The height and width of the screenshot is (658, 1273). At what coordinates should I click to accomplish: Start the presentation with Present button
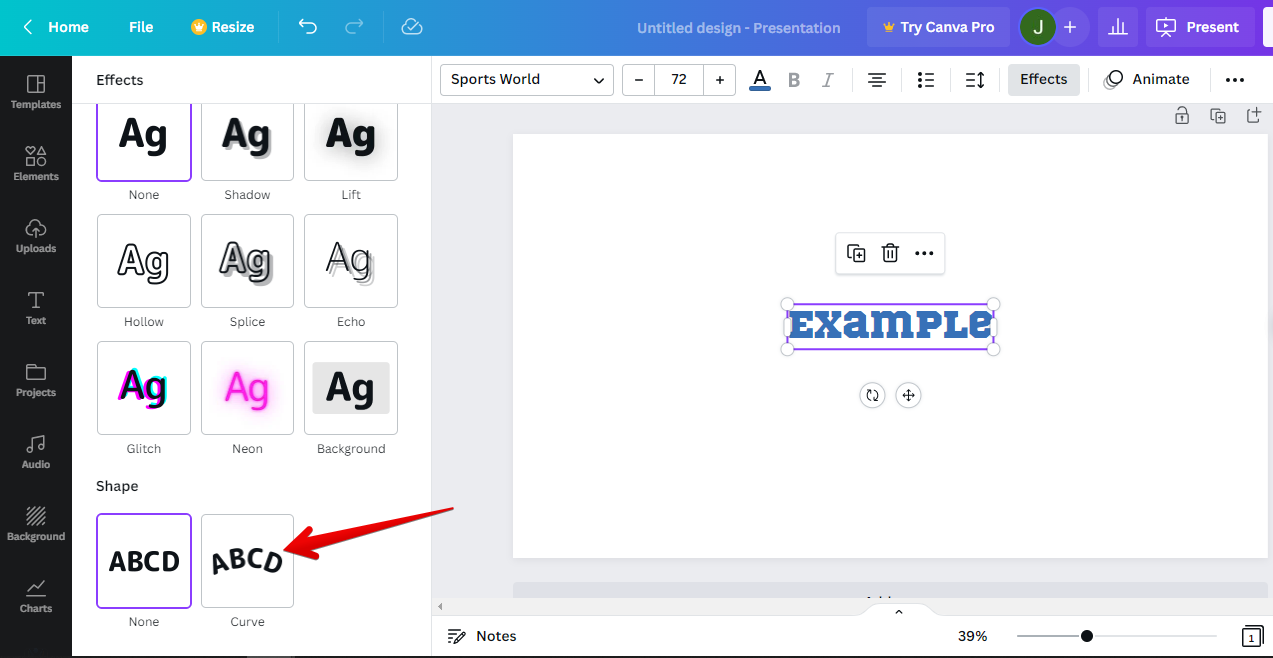[1199, 27]
